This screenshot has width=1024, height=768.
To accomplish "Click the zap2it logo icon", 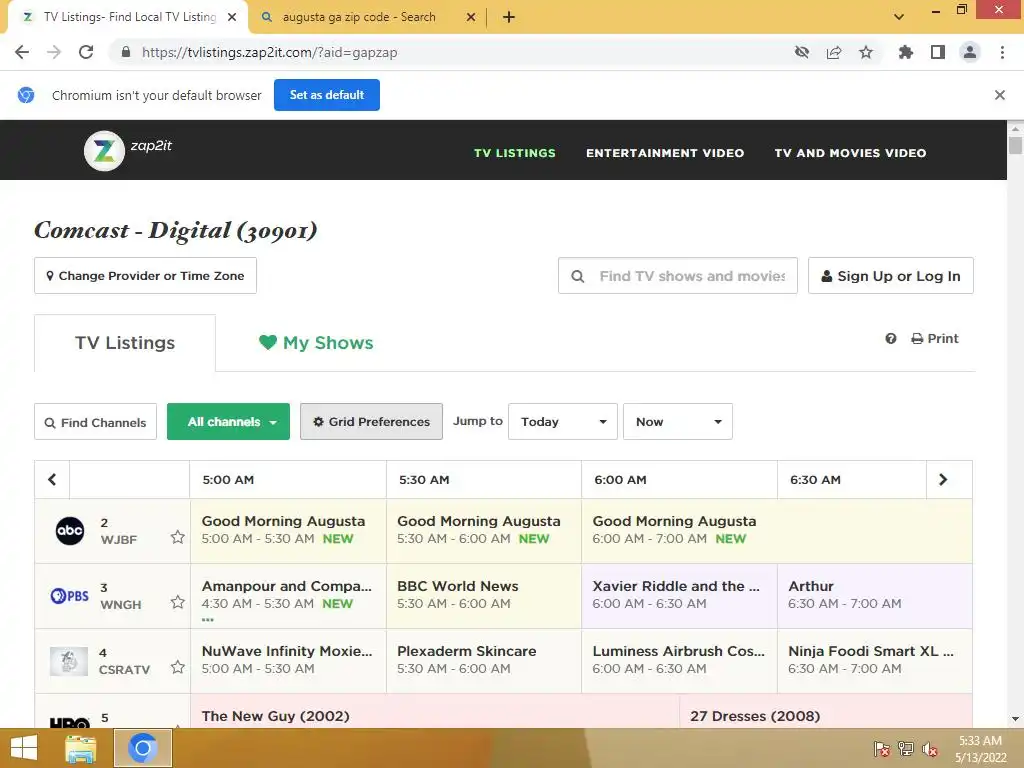I will click(x=104, y=151).
